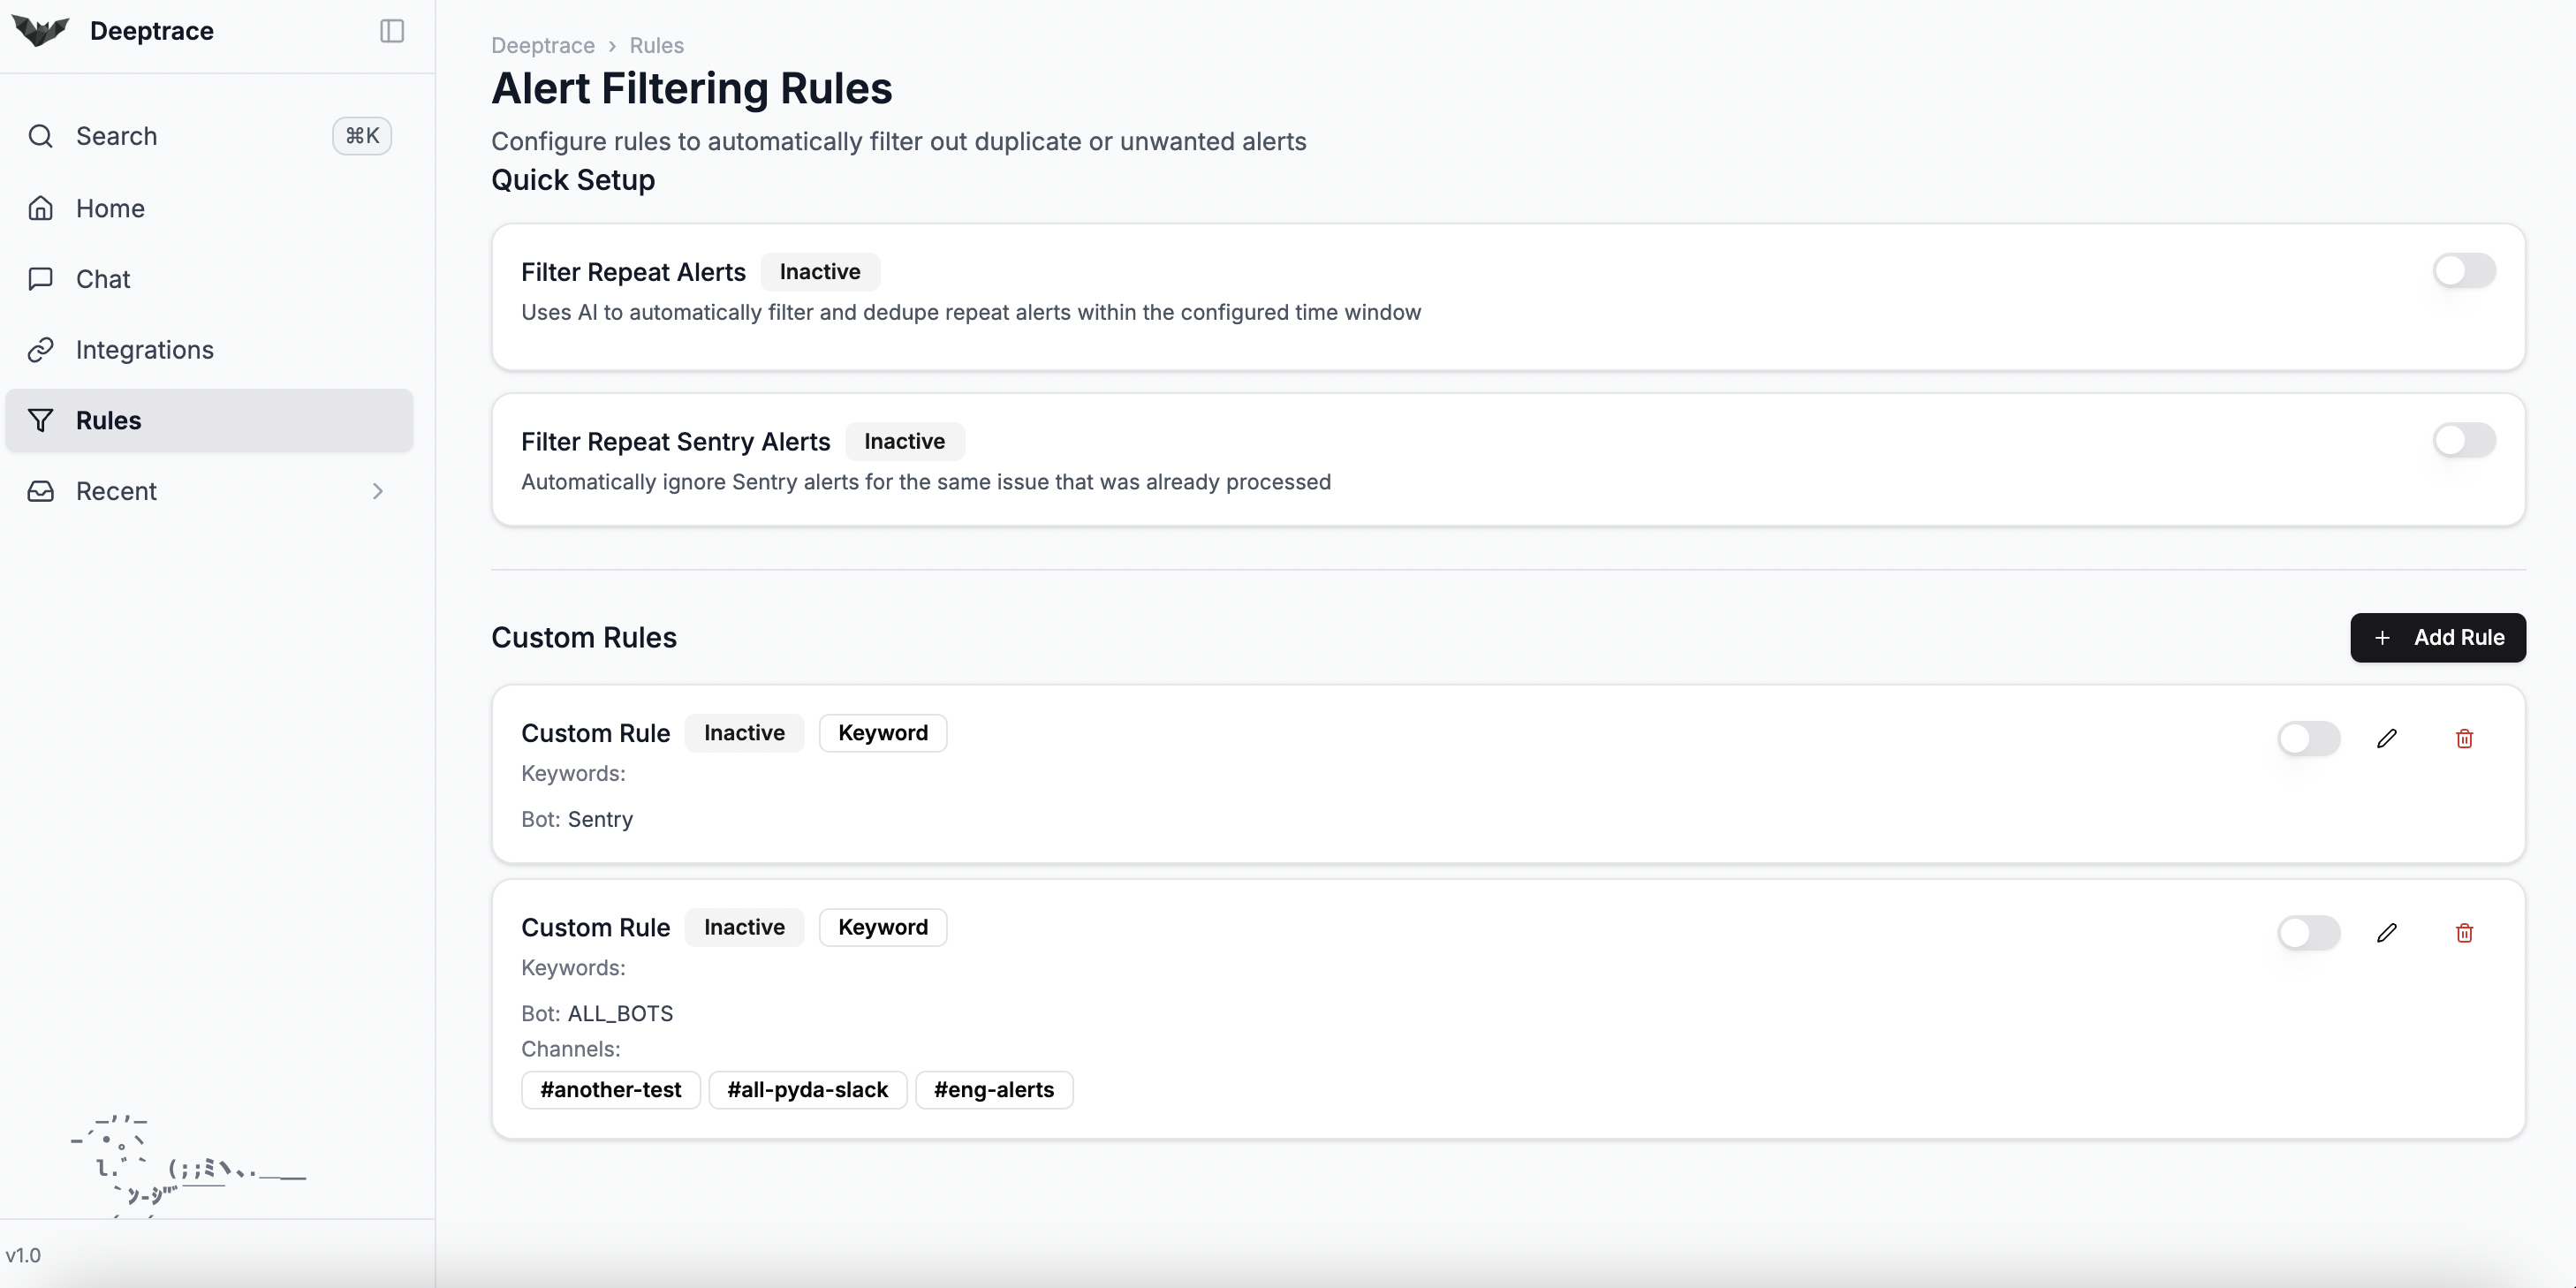Screen dimensions: 2576x1288
Task: Click the #eng-alerts channel tag
Action: pyautogui.click(x=993, y=1090)
